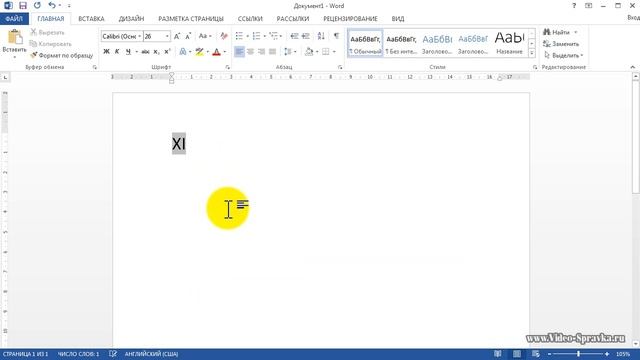Toggle italic (К) formatting
The width and height of the screenshot is (640, 360).
[x=117, y=51]
